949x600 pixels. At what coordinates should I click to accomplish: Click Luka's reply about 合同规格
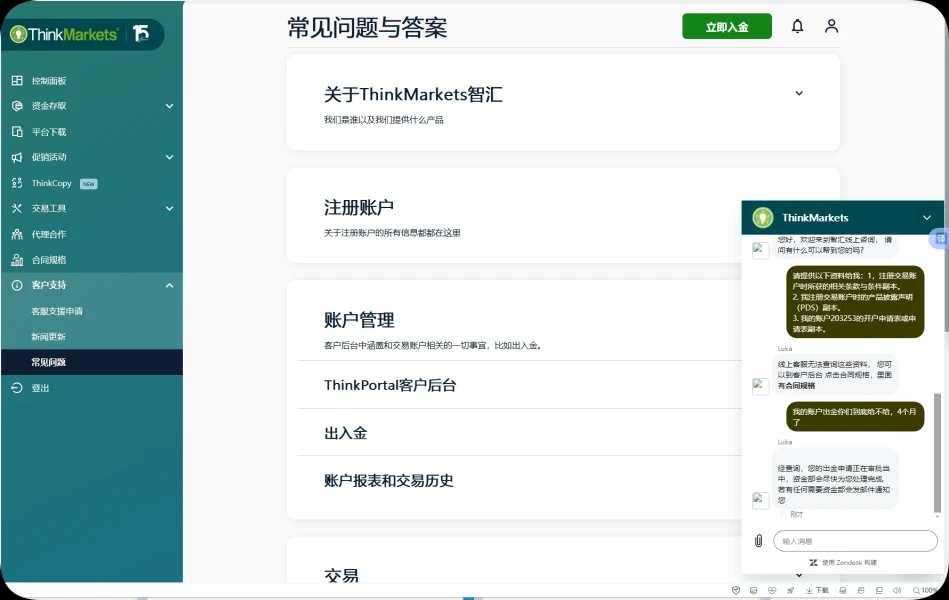835,375
